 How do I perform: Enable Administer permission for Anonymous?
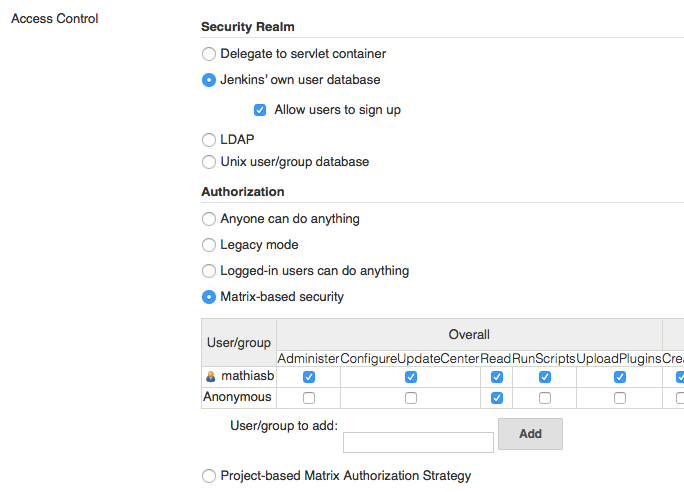tap(309, 398)
